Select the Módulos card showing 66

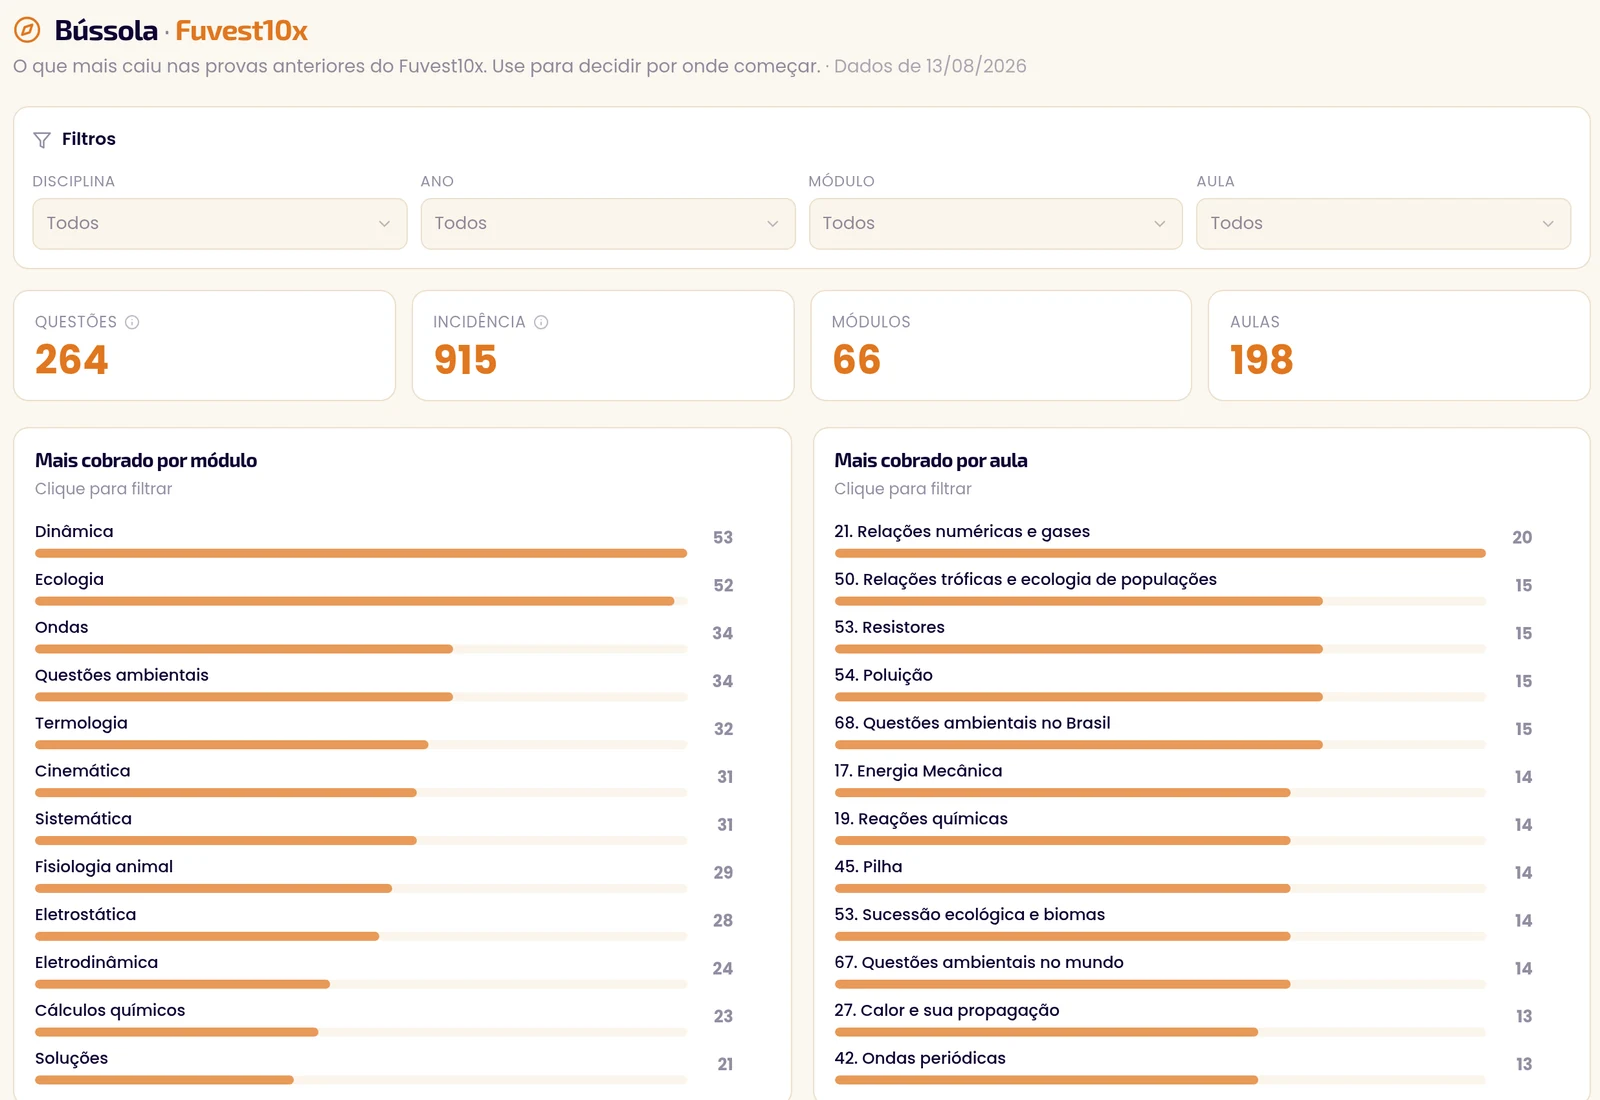click(1001, 346)
